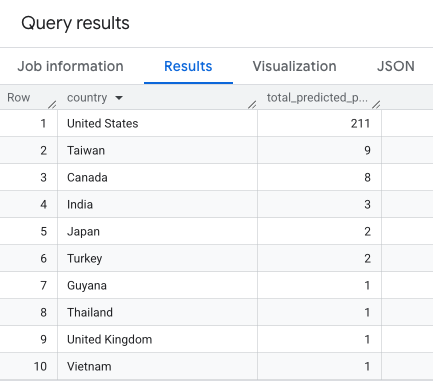Click the total_predicted_p... column header
Screen dimensions: 433x382
coord(317,98)
